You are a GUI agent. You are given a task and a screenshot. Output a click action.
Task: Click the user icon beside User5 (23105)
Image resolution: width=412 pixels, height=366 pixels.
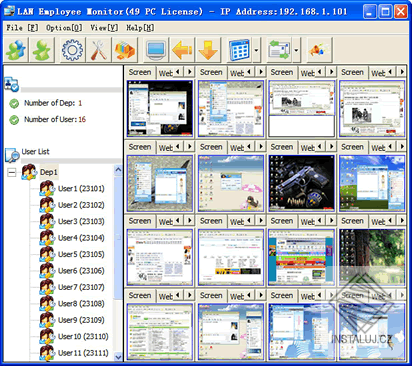[47, 254]
